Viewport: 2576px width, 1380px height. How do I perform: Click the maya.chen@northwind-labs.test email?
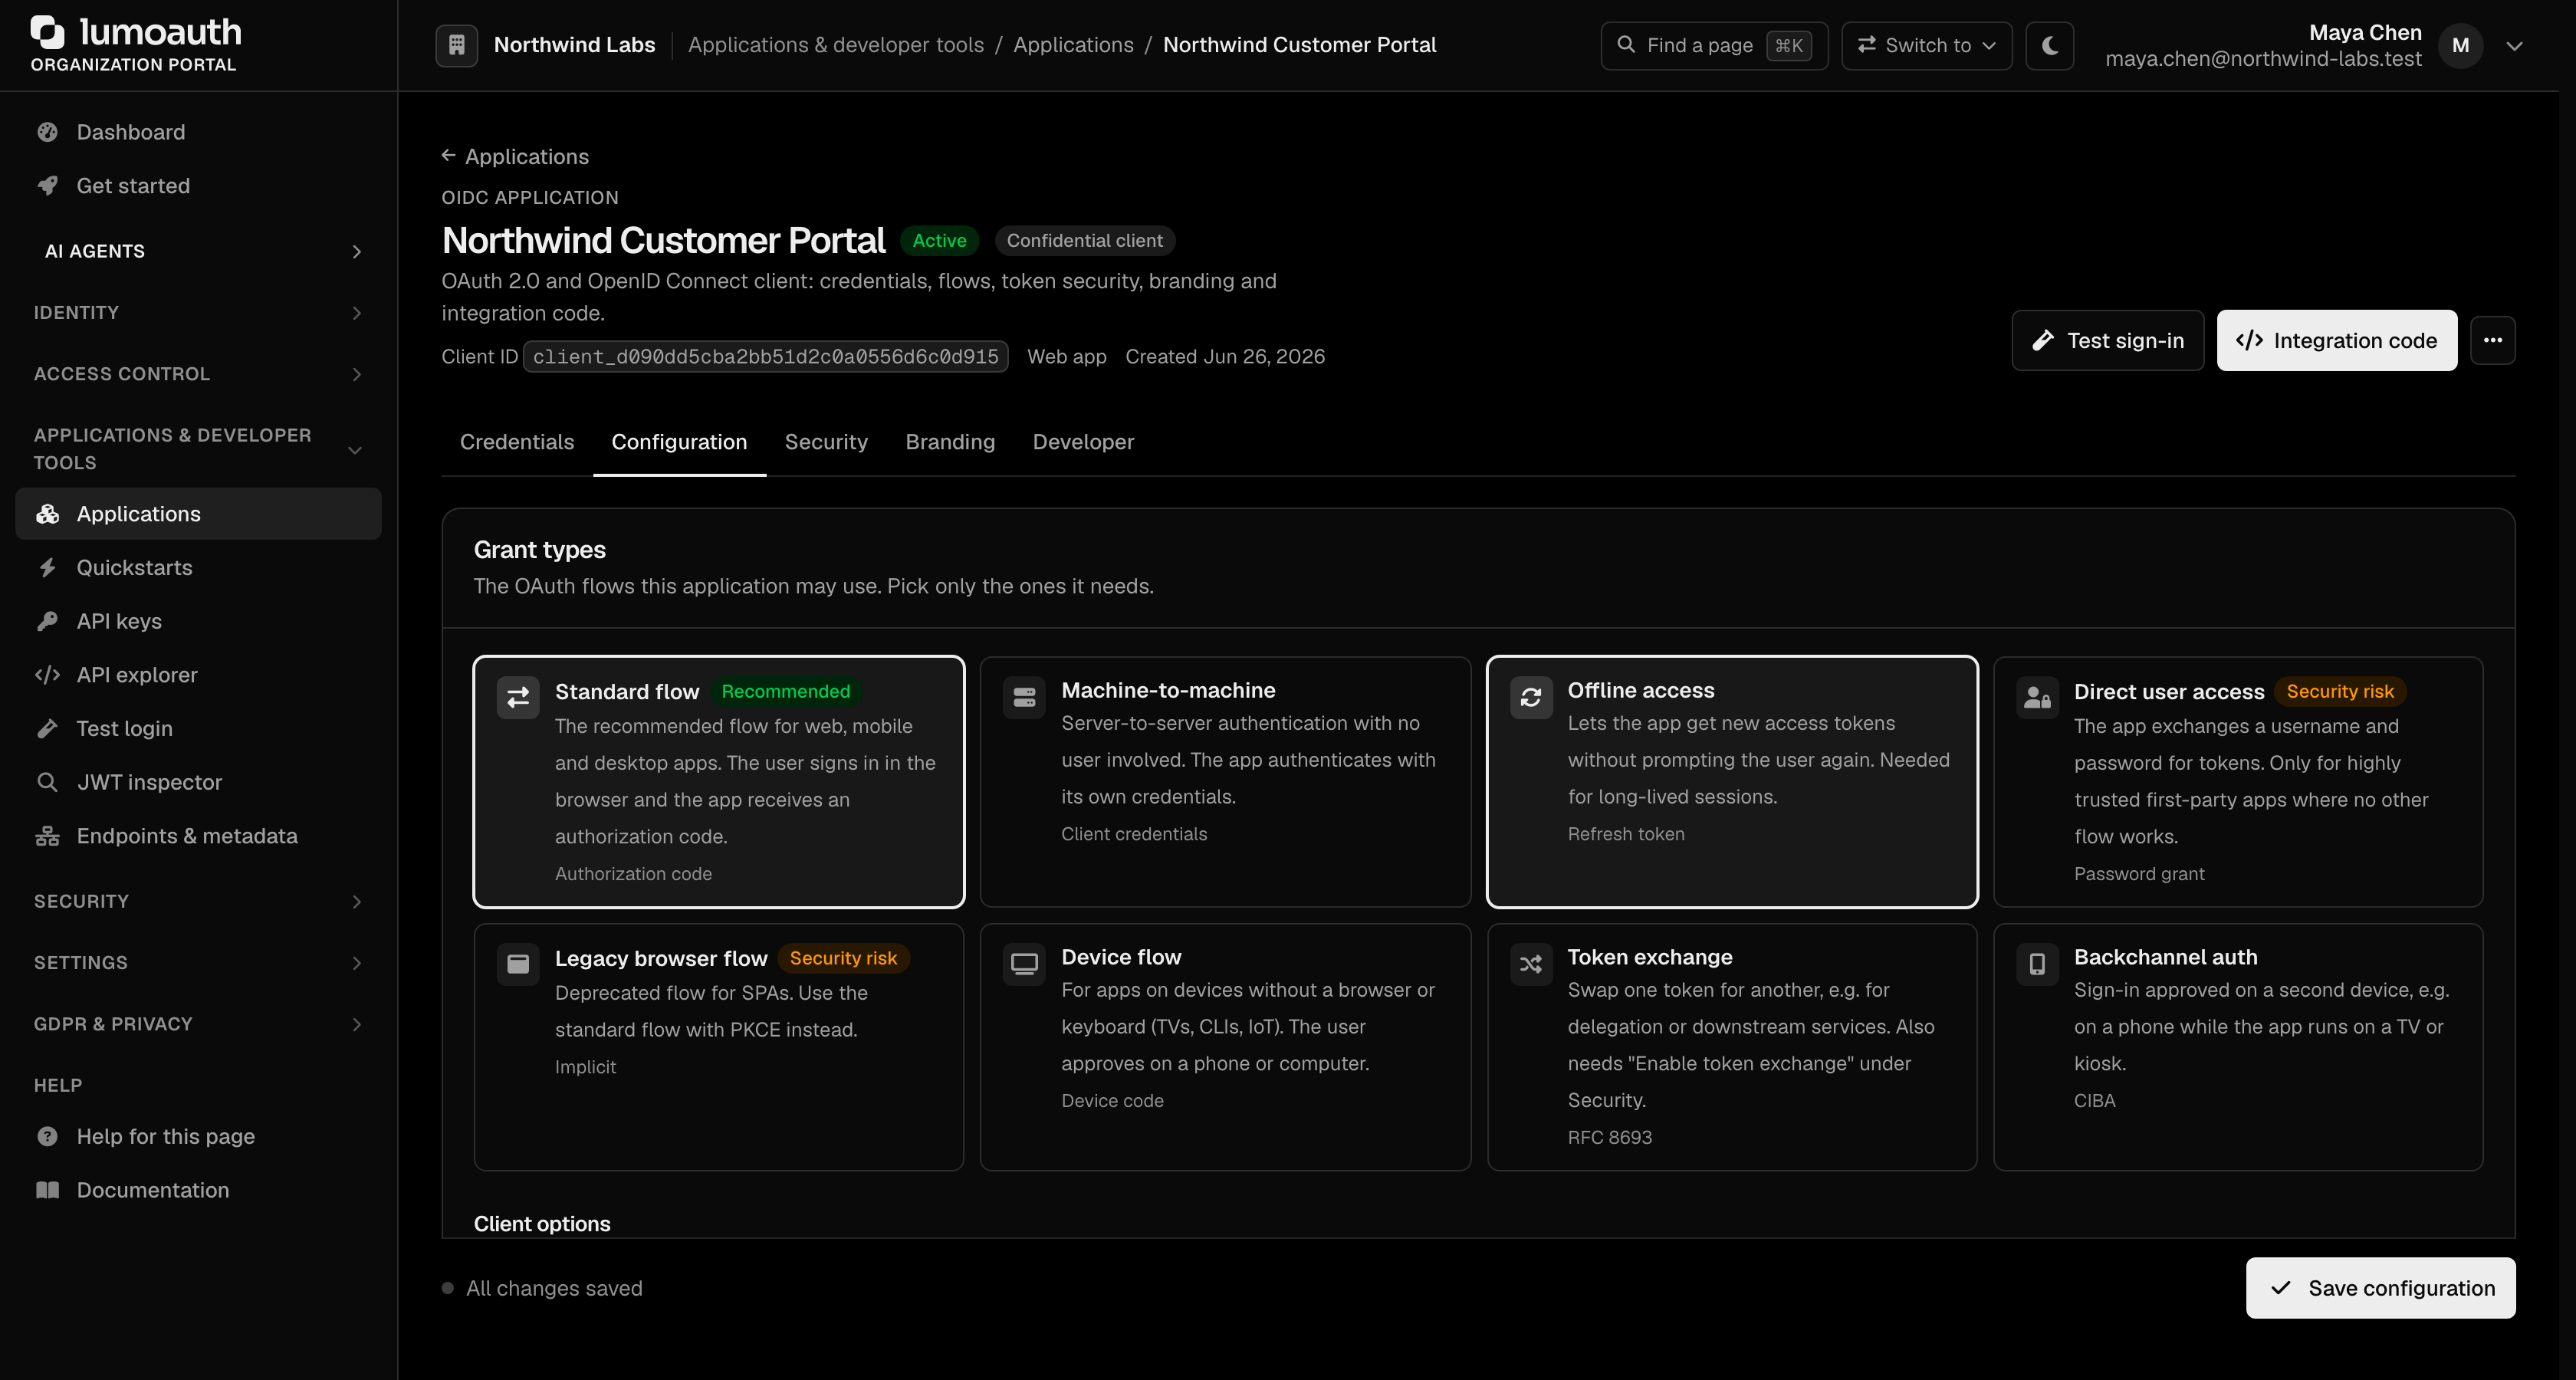tap(2263, 59)
